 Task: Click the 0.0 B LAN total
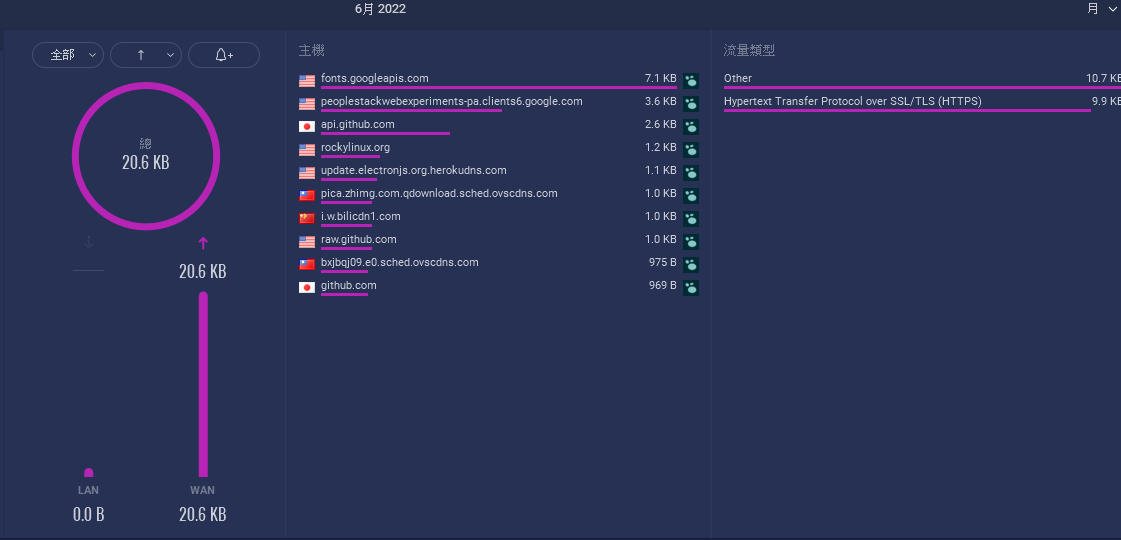pyautogui.click(x=89, y=514)
